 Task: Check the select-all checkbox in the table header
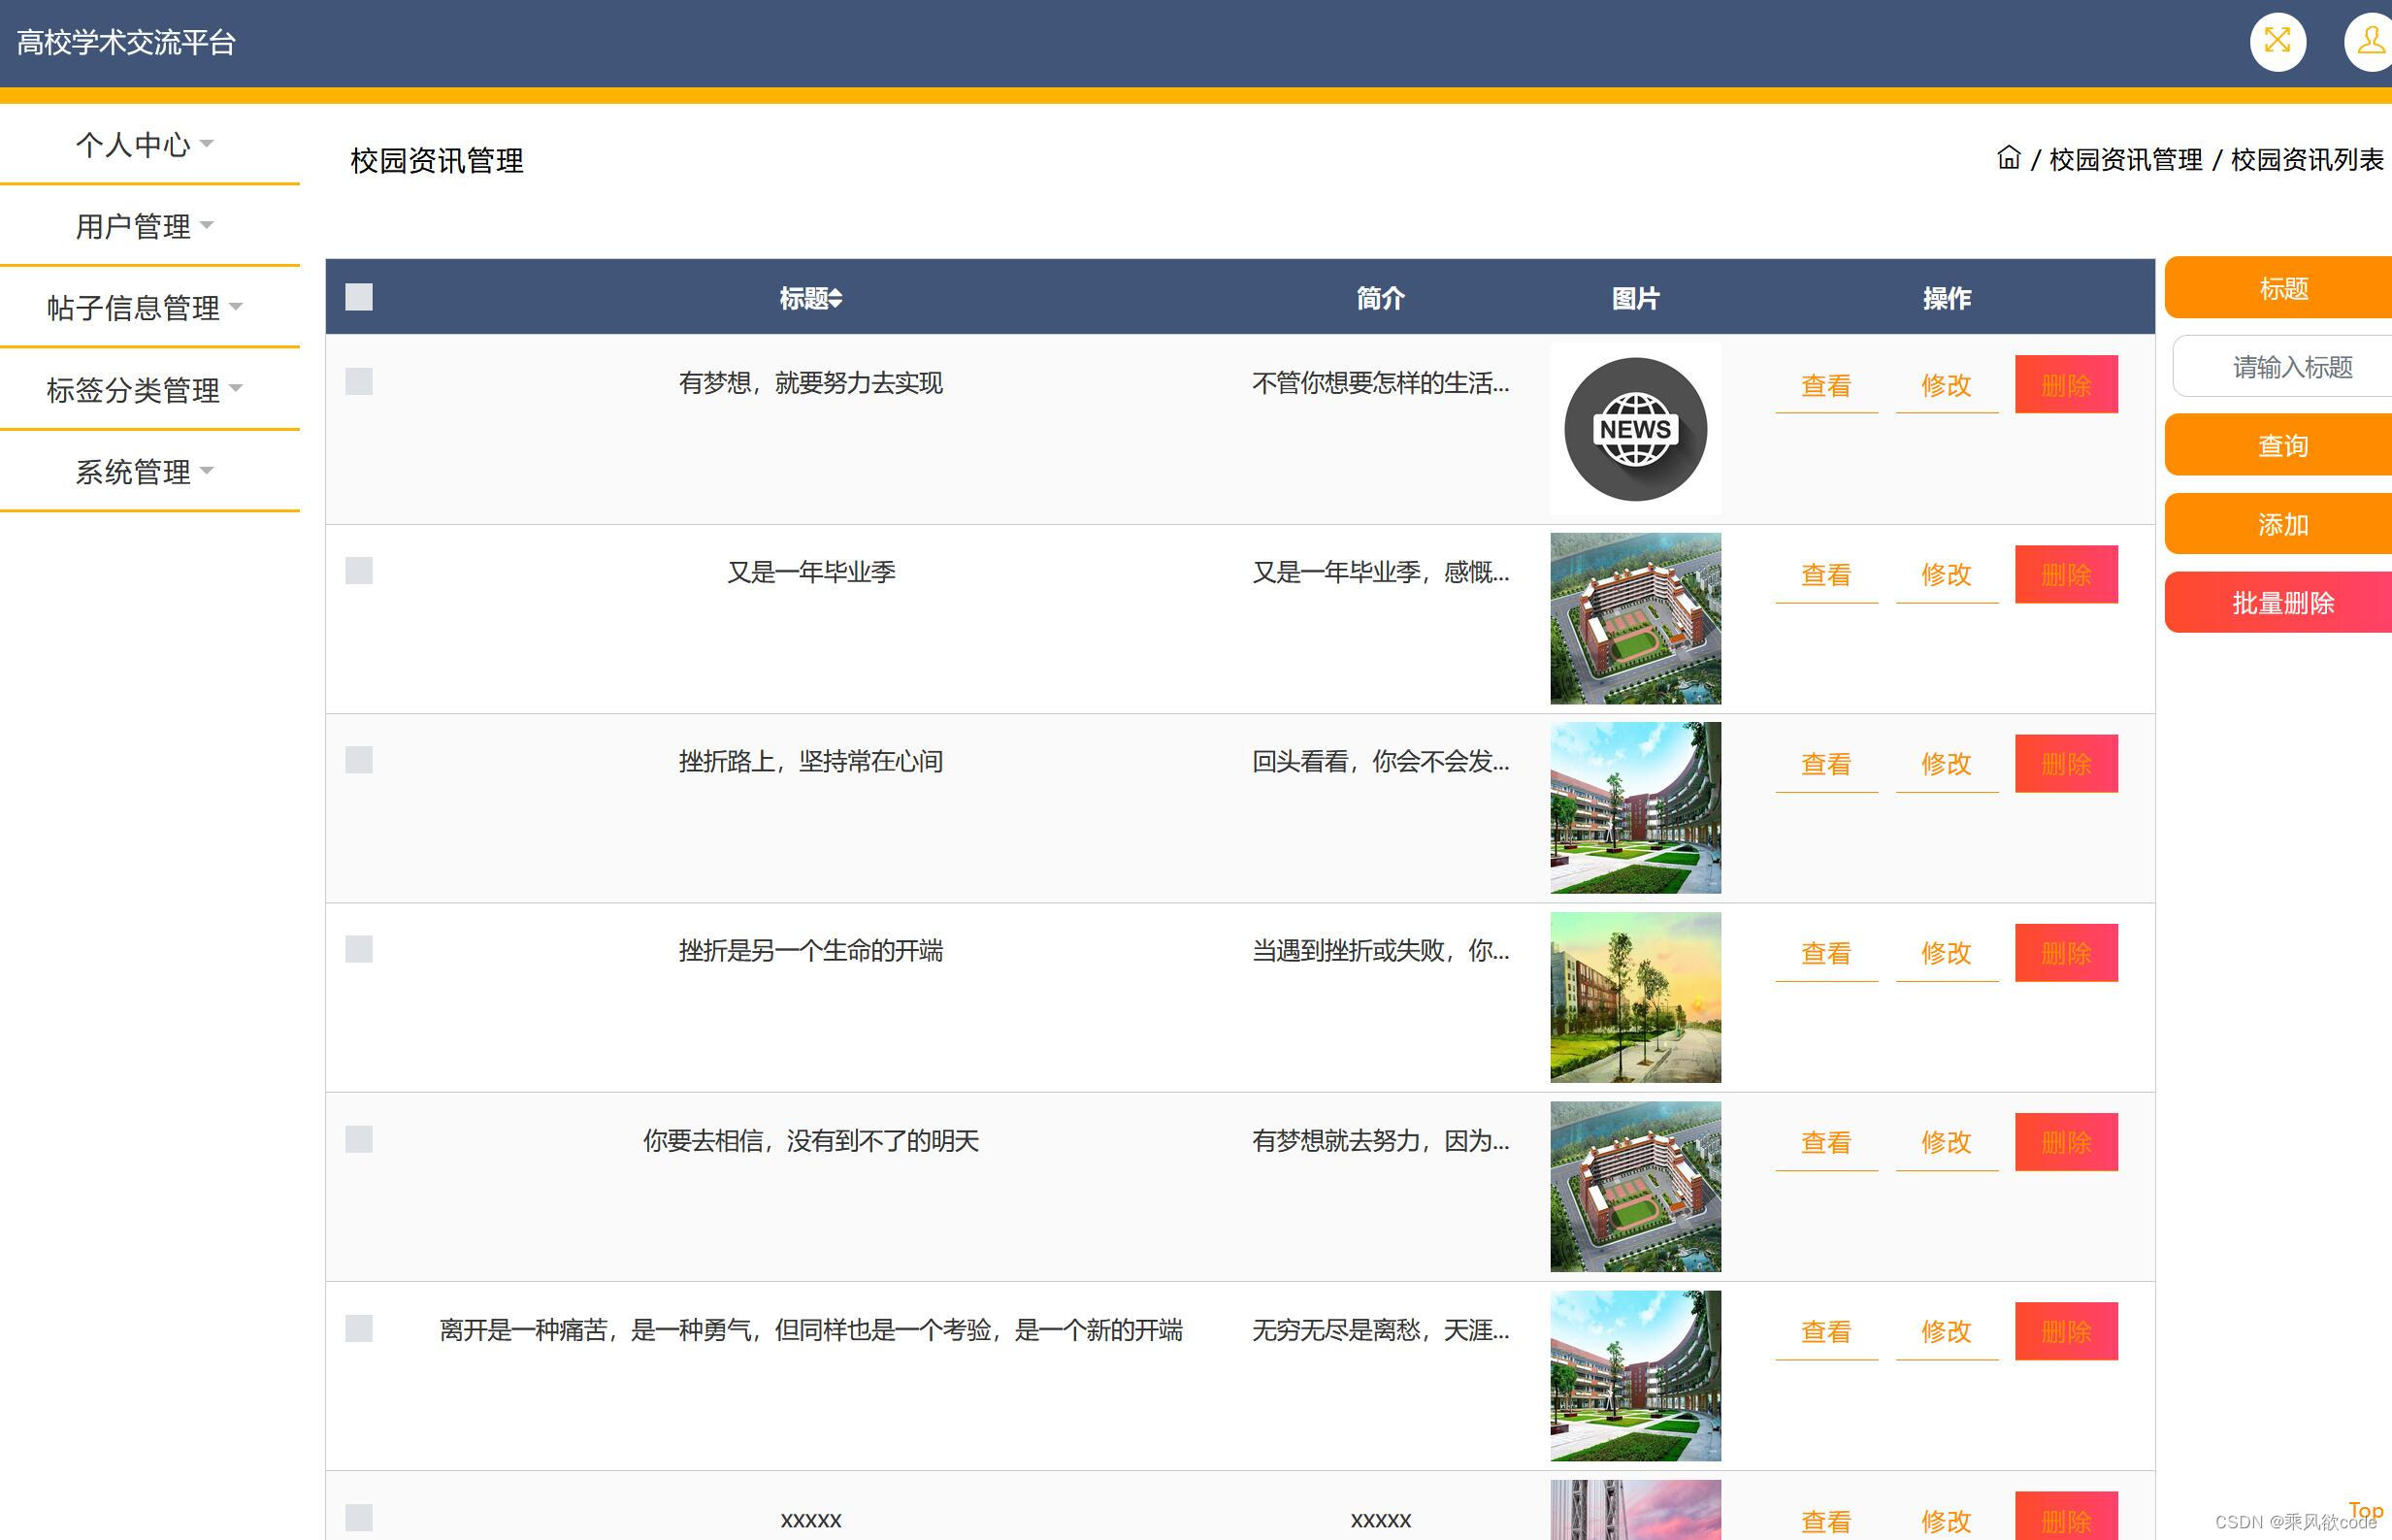pyautogui.click(x=359, y=297)
